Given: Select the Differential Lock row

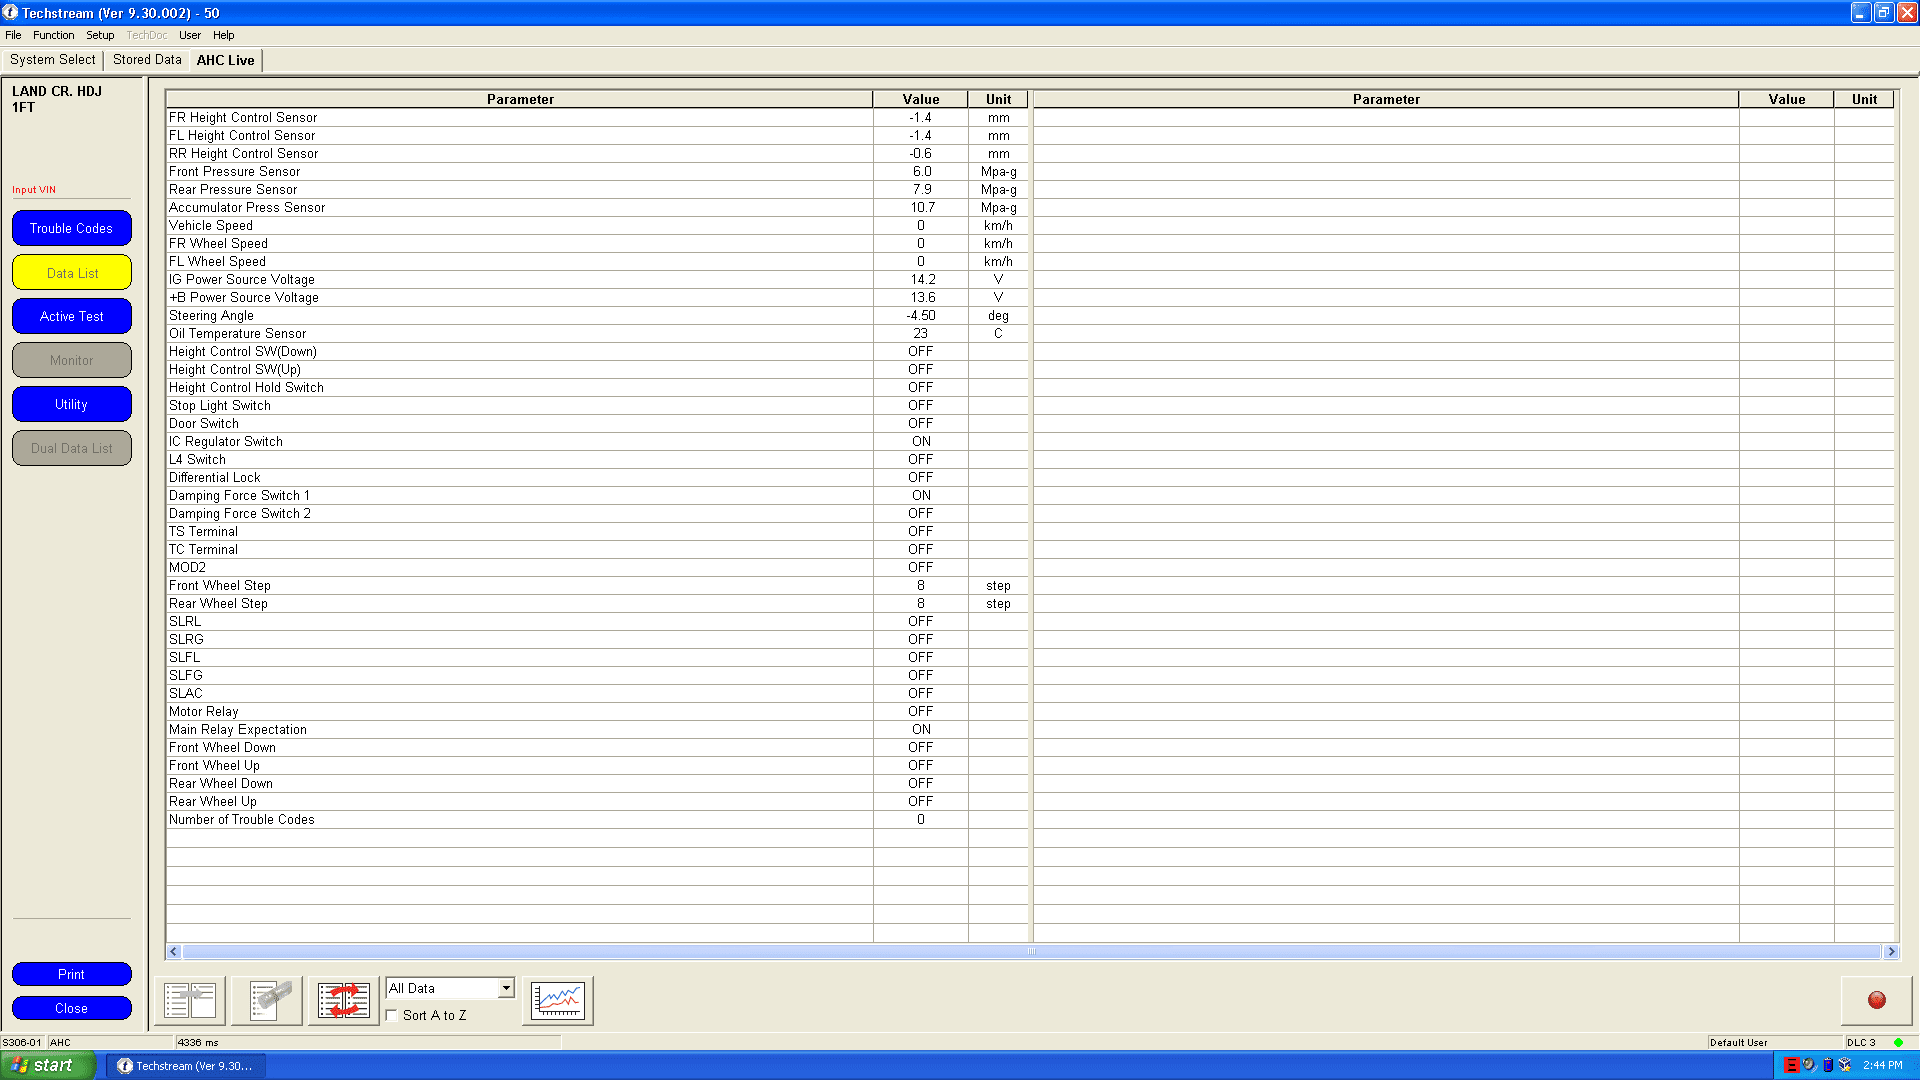Looking at the screenshot, I should pos(597,478).
